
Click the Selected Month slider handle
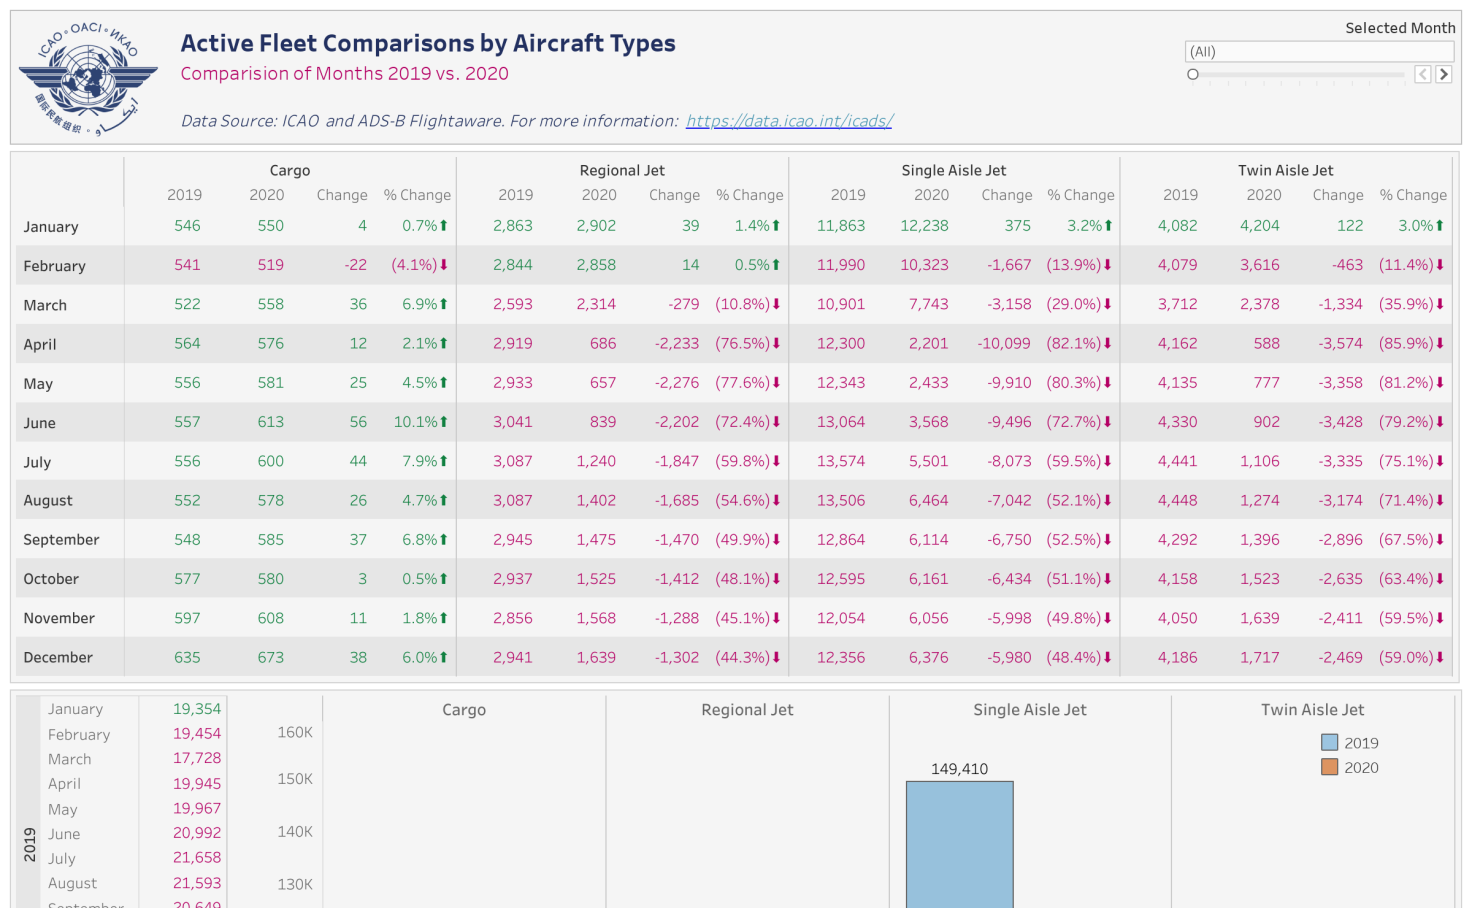click(1192, 74)
